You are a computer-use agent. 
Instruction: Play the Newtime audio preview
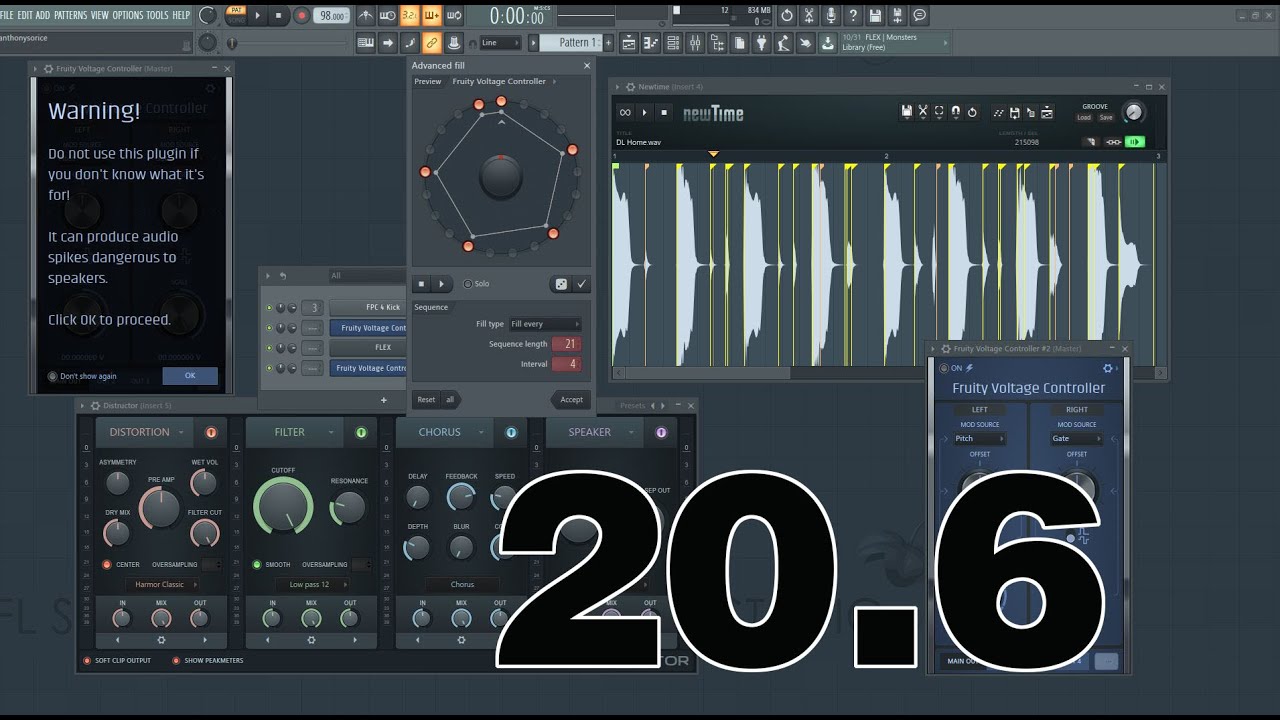pyautogui.click(x=644, y=112)
